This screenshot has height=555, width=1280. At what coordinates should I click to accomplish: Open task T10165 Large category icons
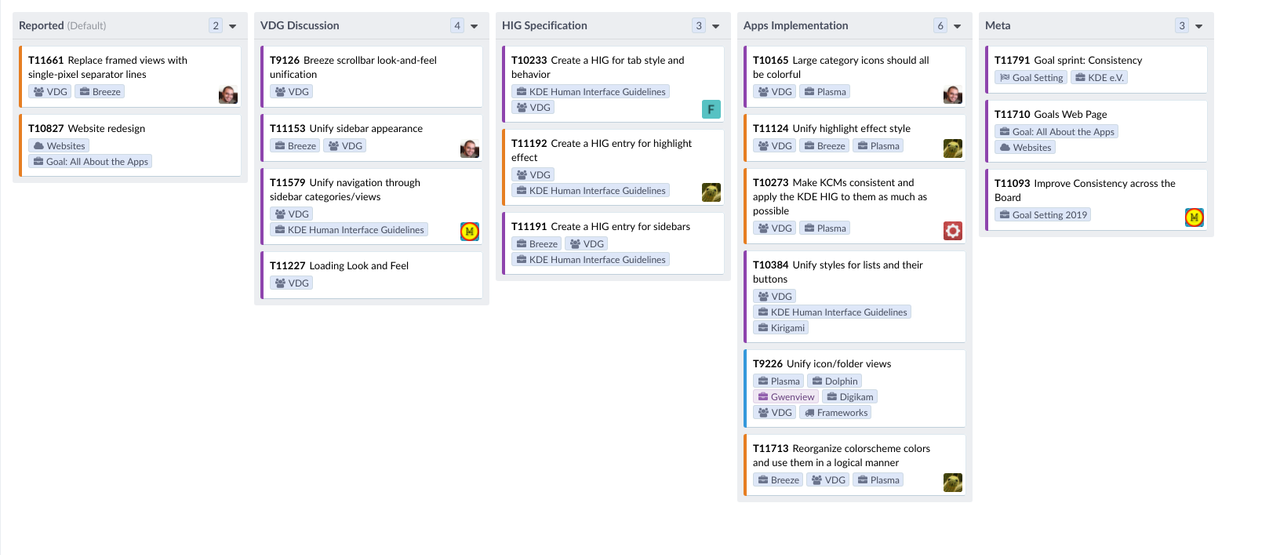point(841,67)
